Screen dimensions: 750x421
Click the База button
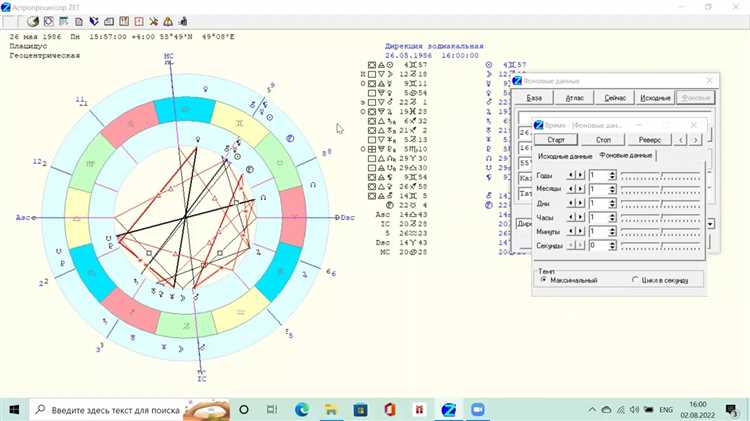pos(534,98)
